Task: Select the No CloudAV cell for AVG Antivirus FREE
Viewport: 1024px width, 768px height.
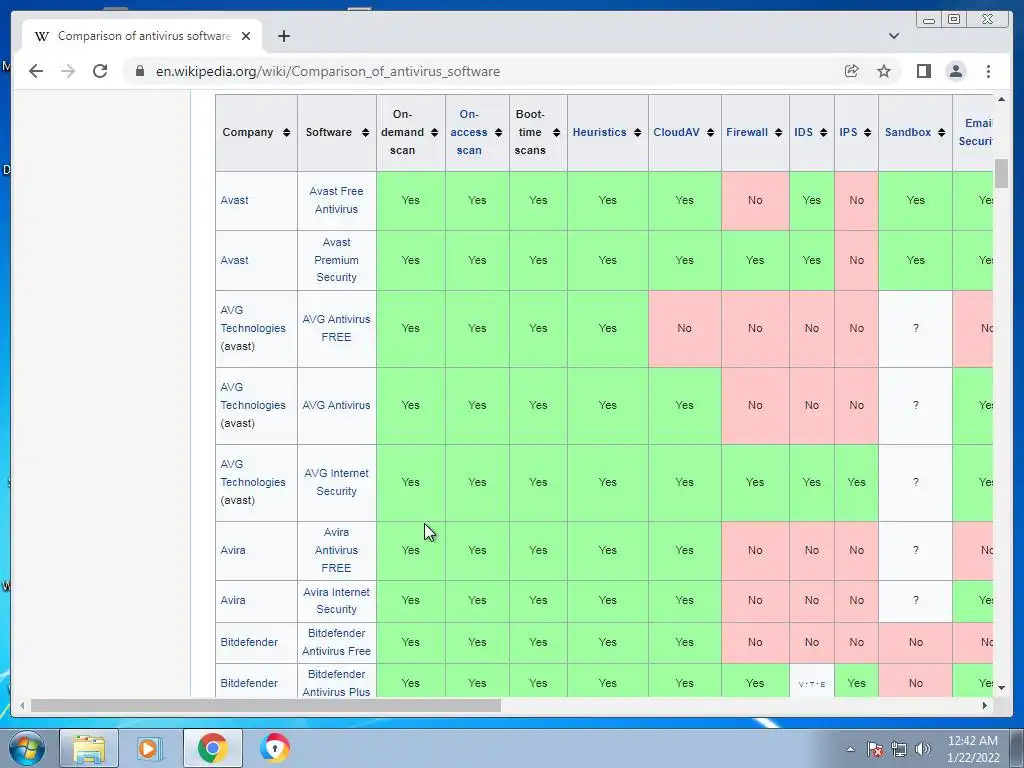Action: (x=684, y=328)
